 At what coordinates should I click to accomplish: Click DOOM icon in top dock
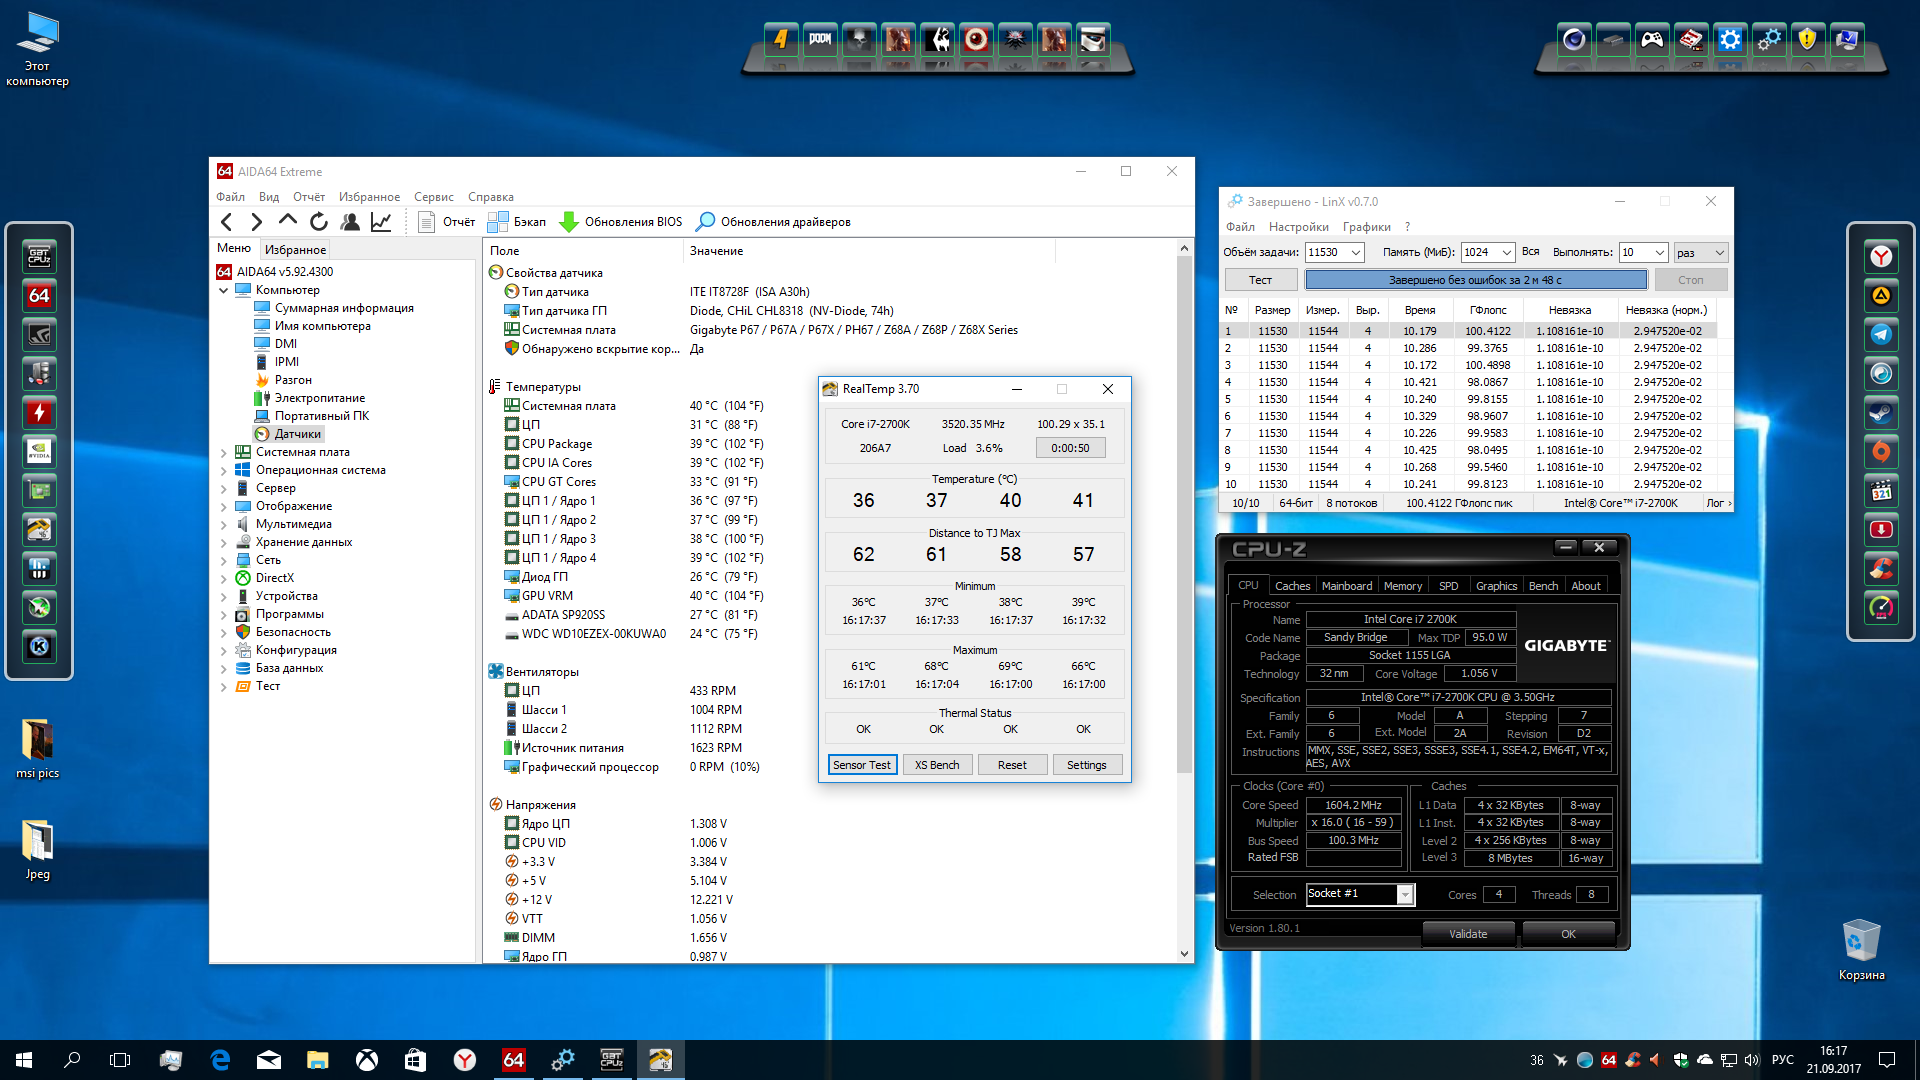[x=820, y=39]
